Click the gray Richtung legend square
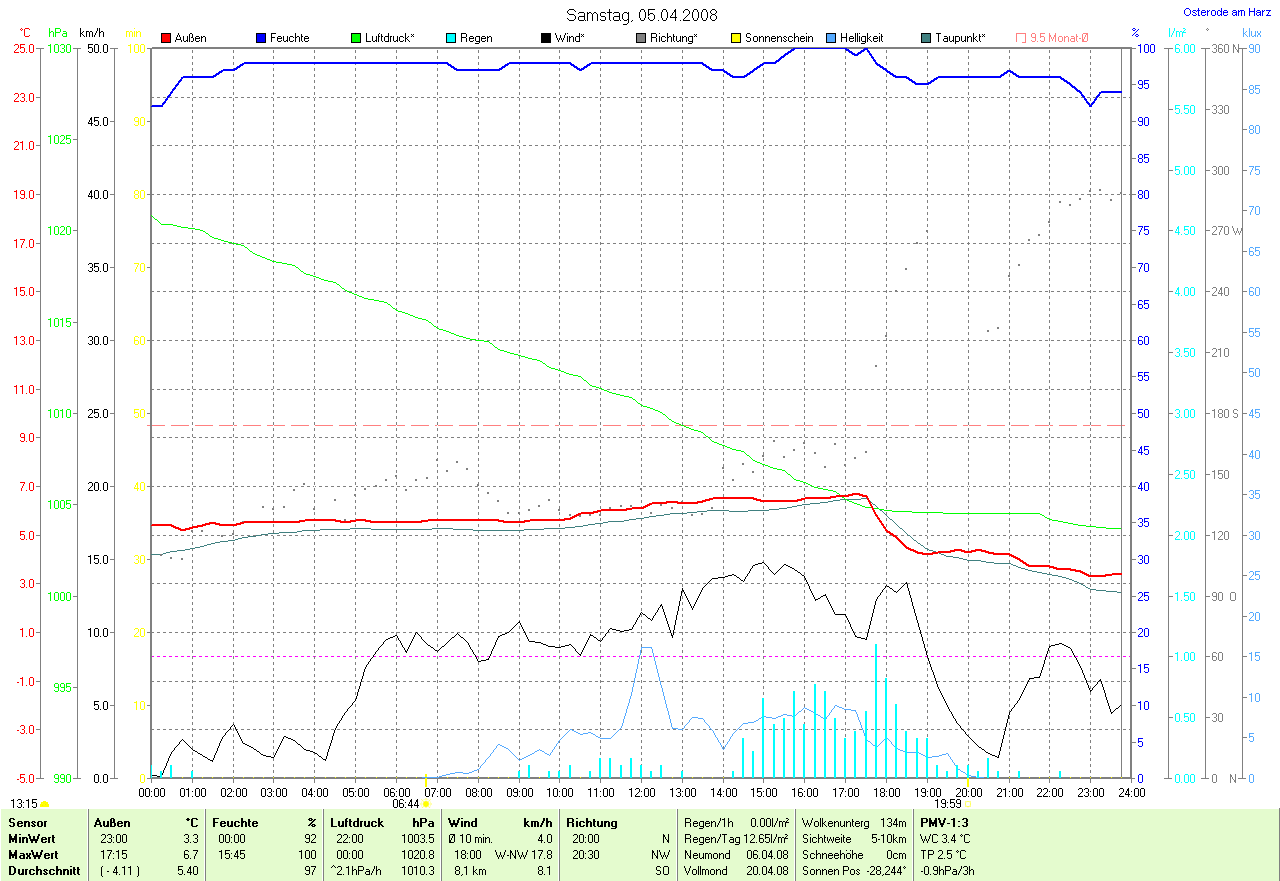This screenshot has height=881, width=1280. pyautogui.click(x=641, y=38)
